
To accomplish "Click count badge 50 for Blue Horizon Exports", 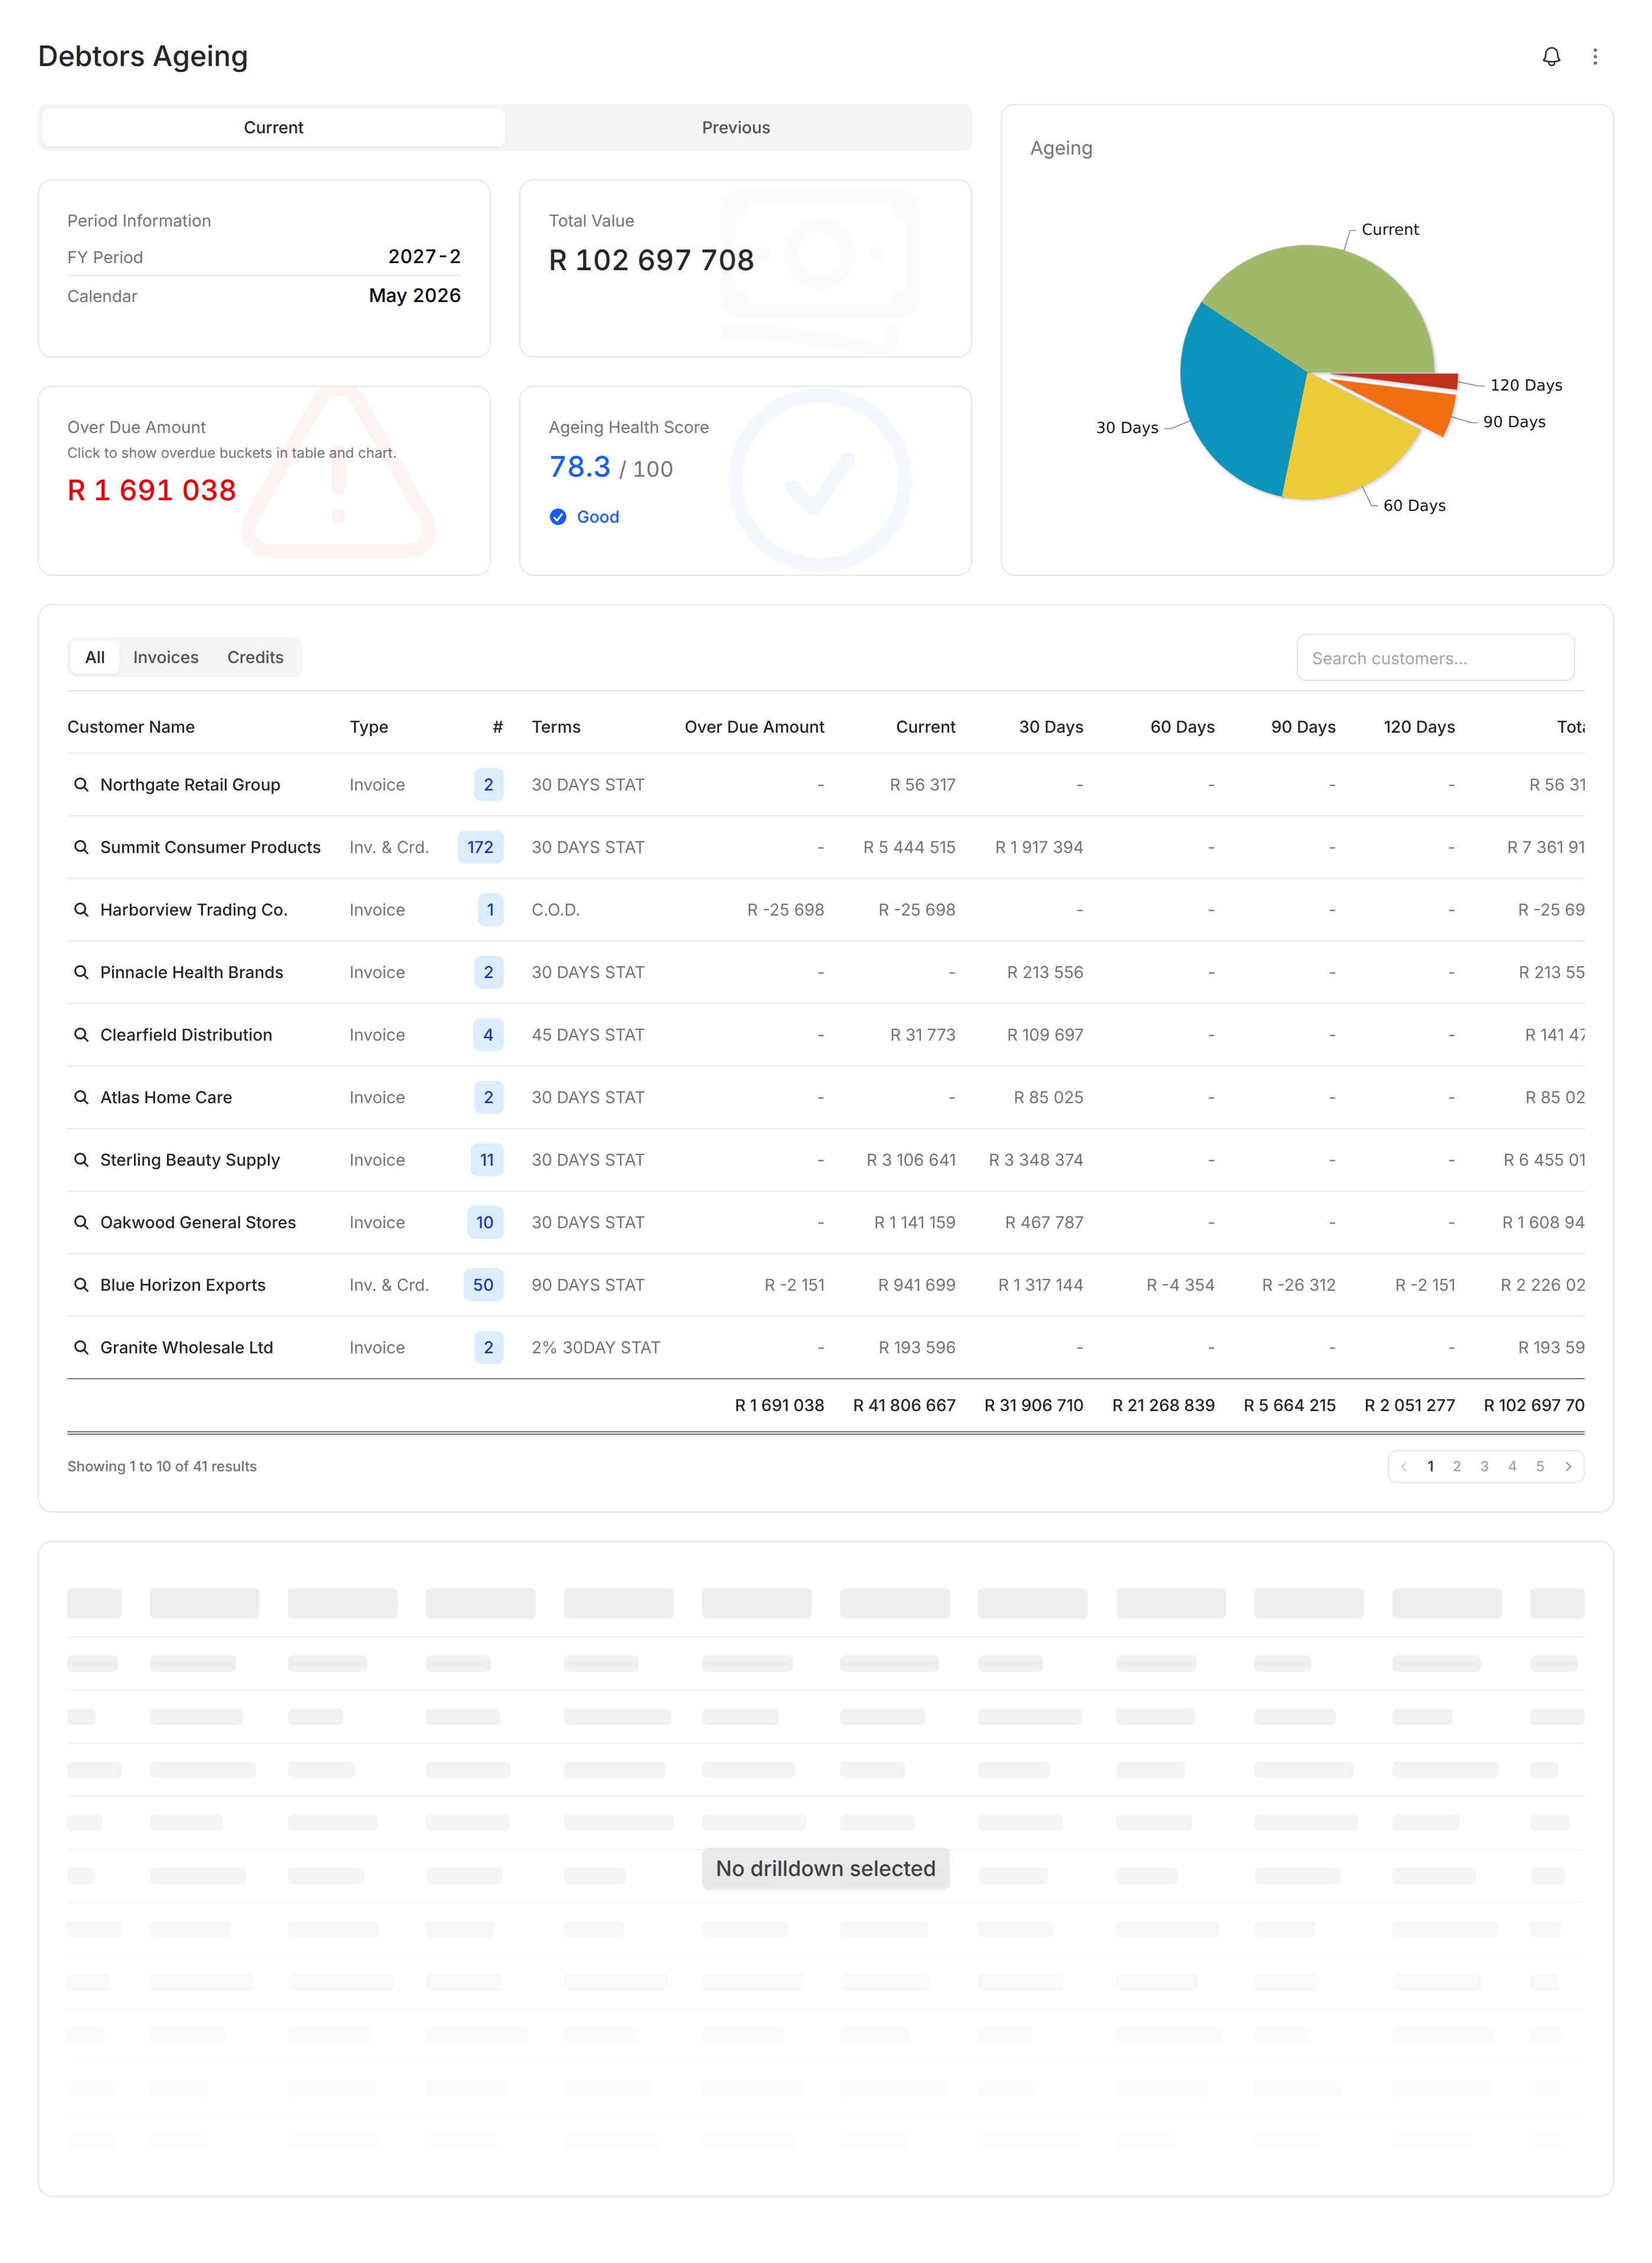I will tap(483, 1284).
